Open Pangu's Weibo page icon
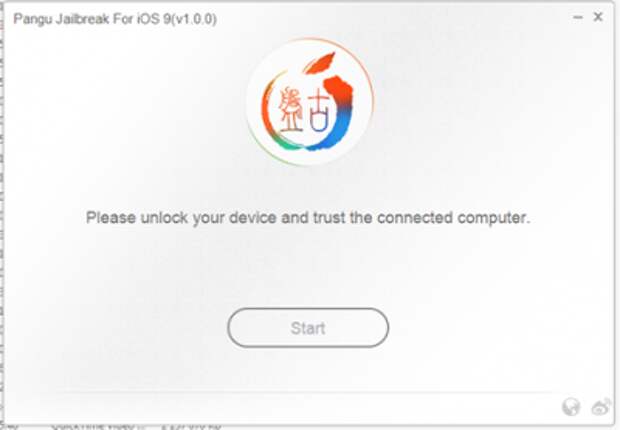620x430 pixels. pos(601,407)
